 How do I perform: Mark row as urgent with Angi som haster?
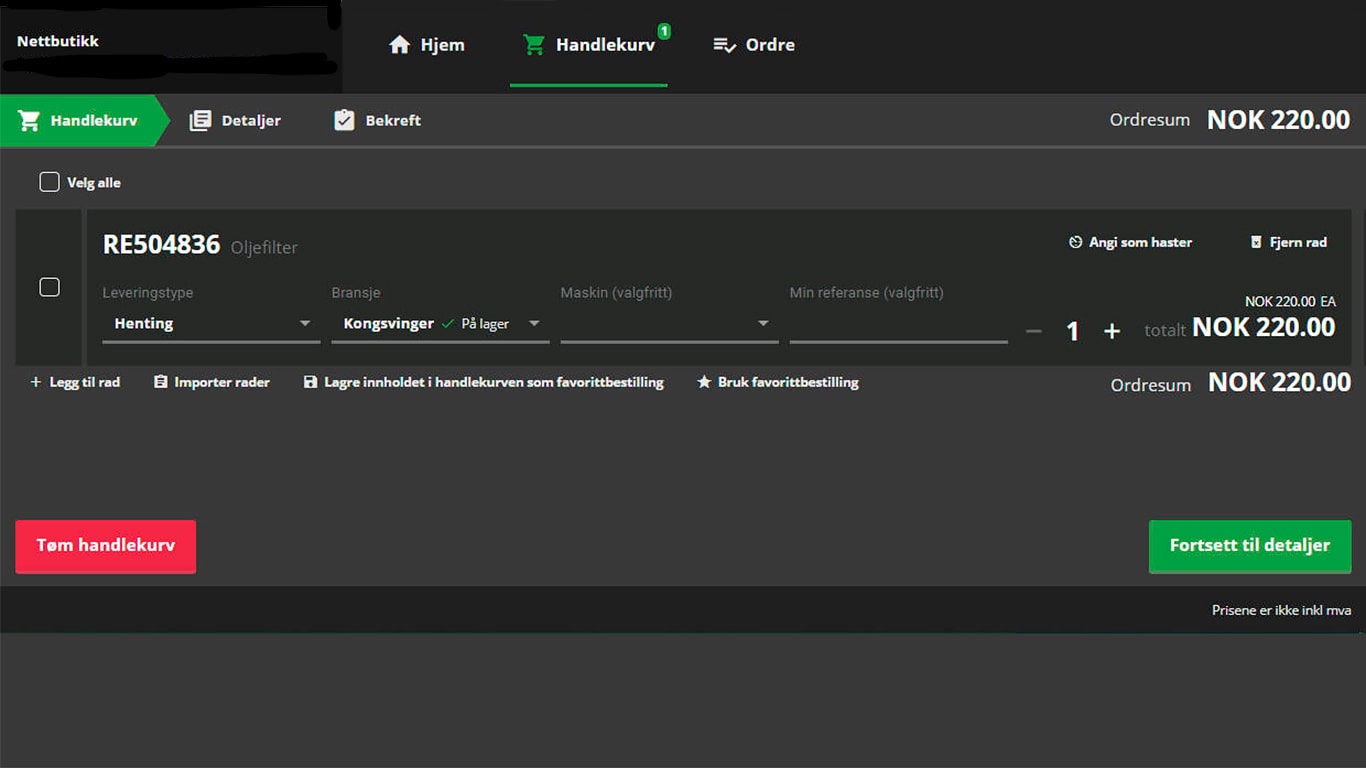1130,242
